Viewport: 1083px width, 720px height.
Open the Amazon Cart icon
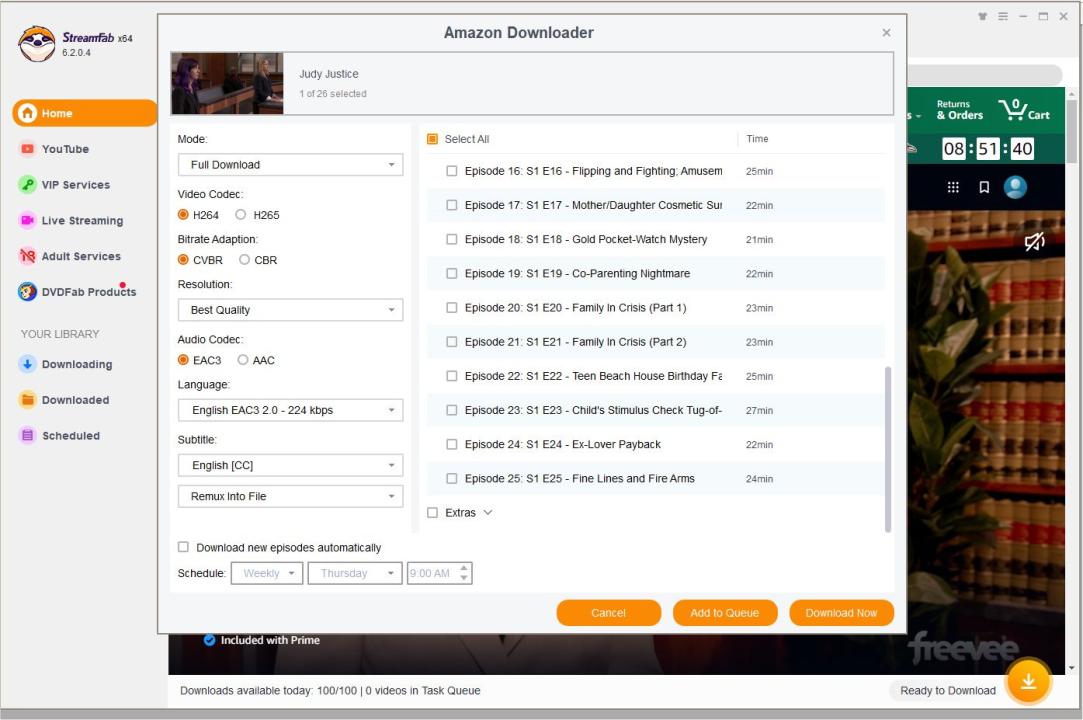pyautogui.click(x=1024, y=109)
